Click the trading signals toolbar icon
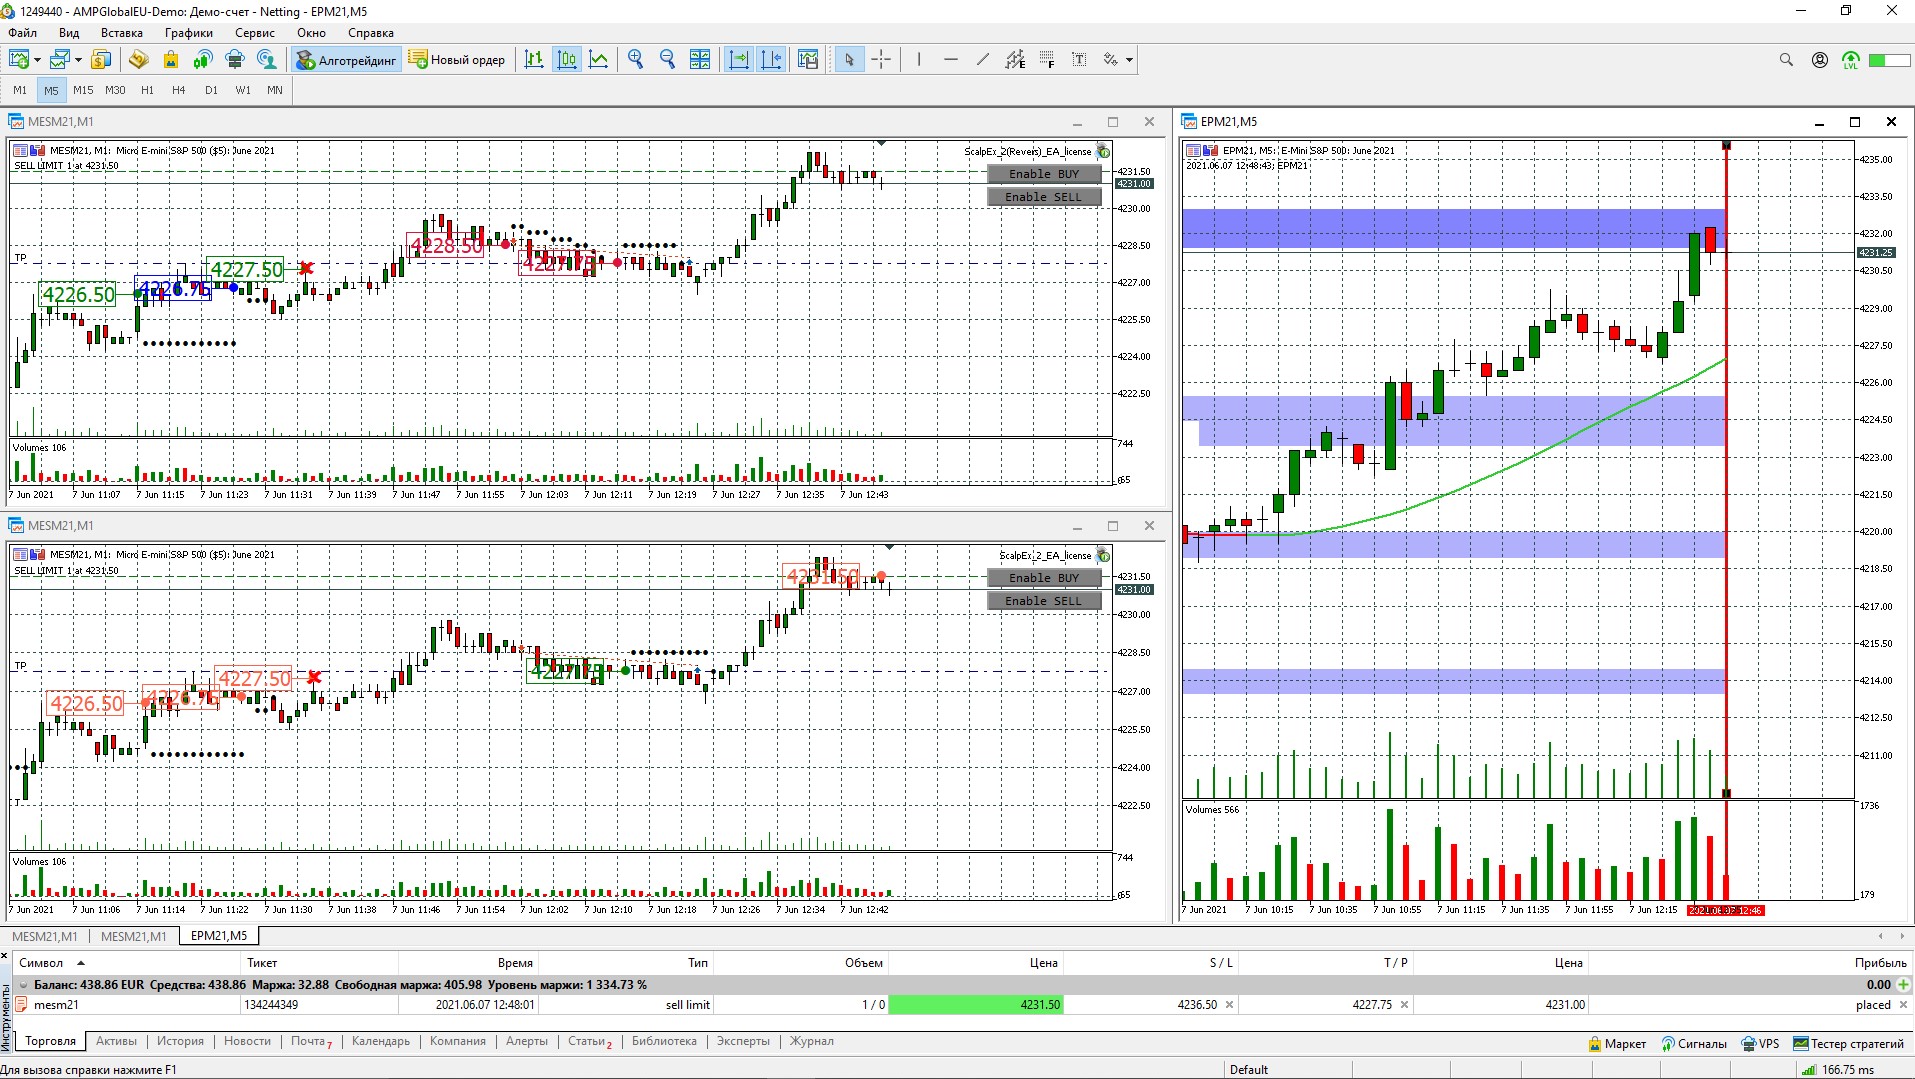The width and height of the screenshot is (1915, 1079). 203,60
